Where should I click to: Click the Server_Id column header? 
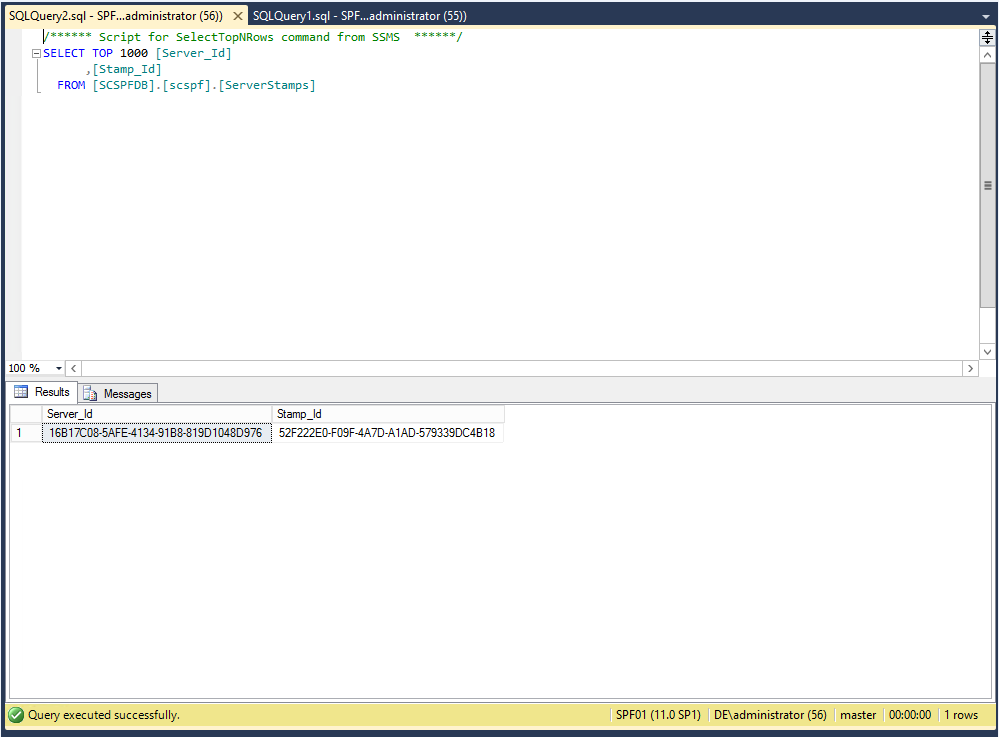pos(156,414)
